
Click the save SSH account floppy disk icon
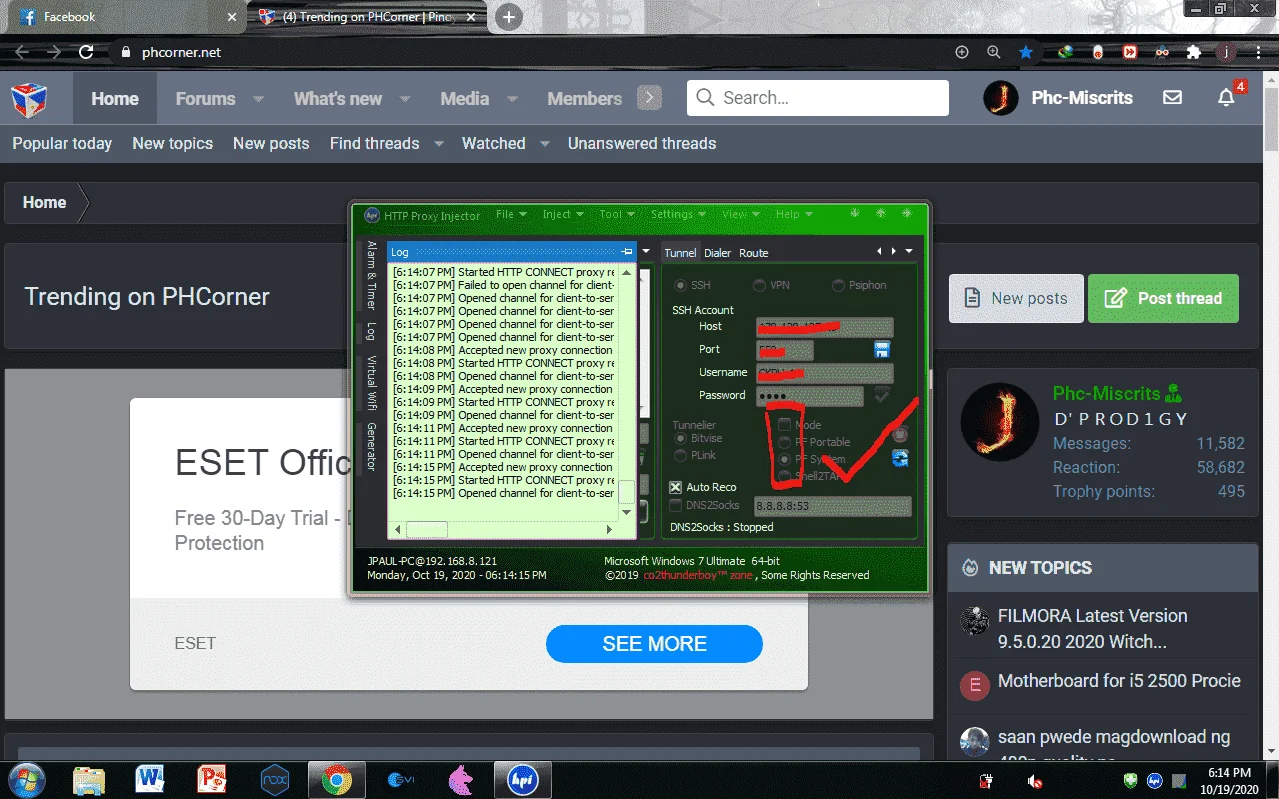click(882, 350)
